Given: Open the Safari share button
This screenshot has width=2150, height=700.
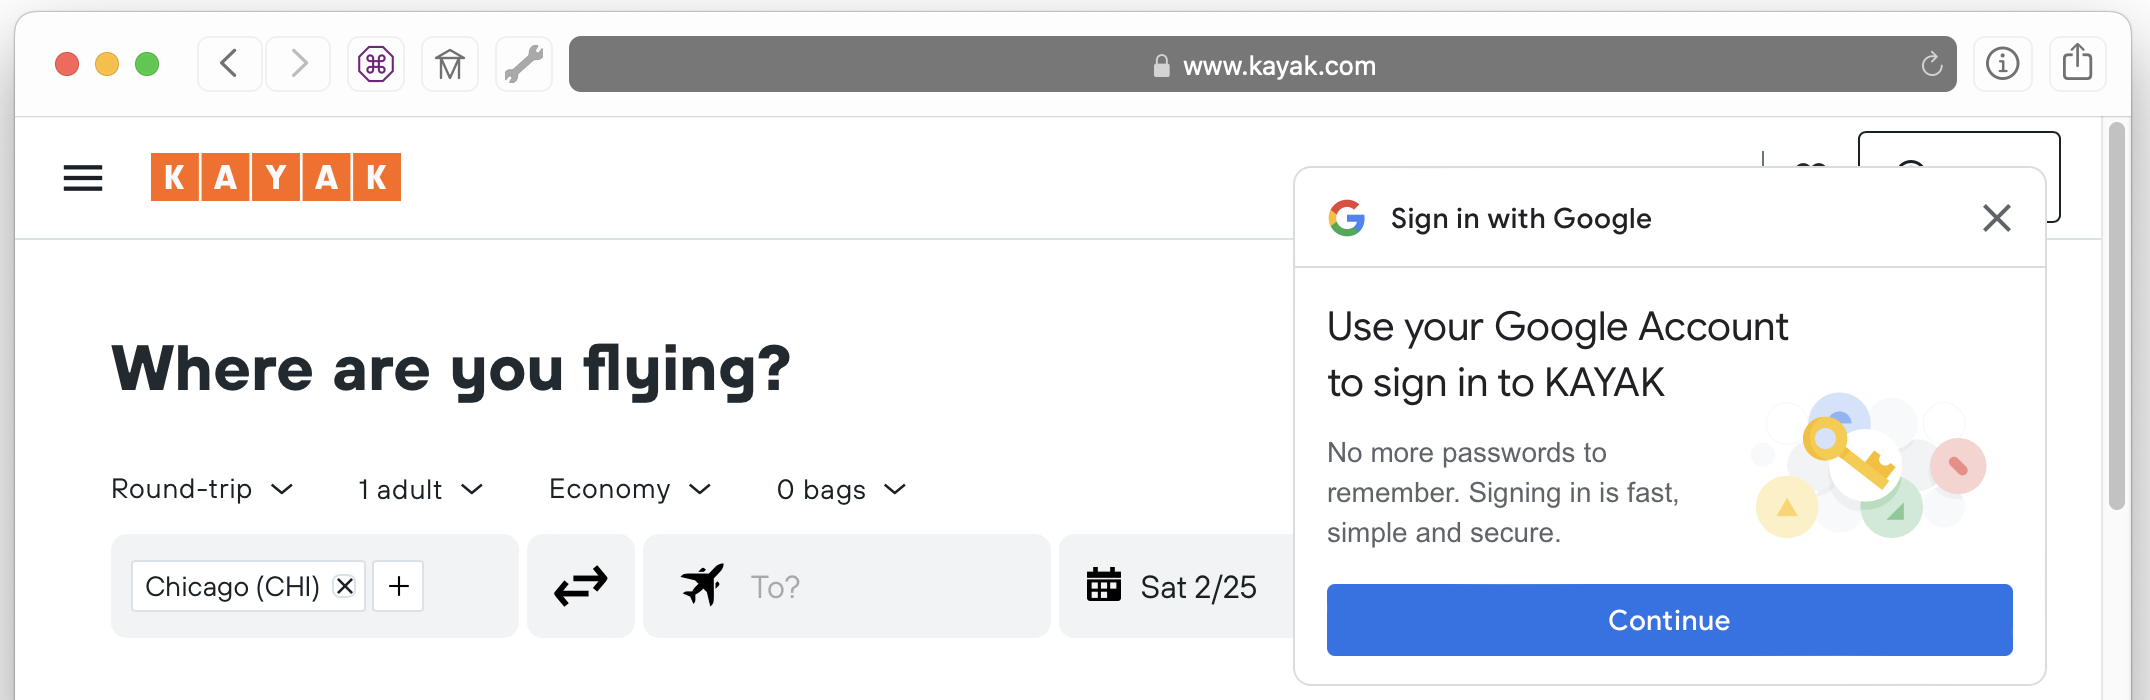Looking at the screenshot, I should (x=2077, y=64).
